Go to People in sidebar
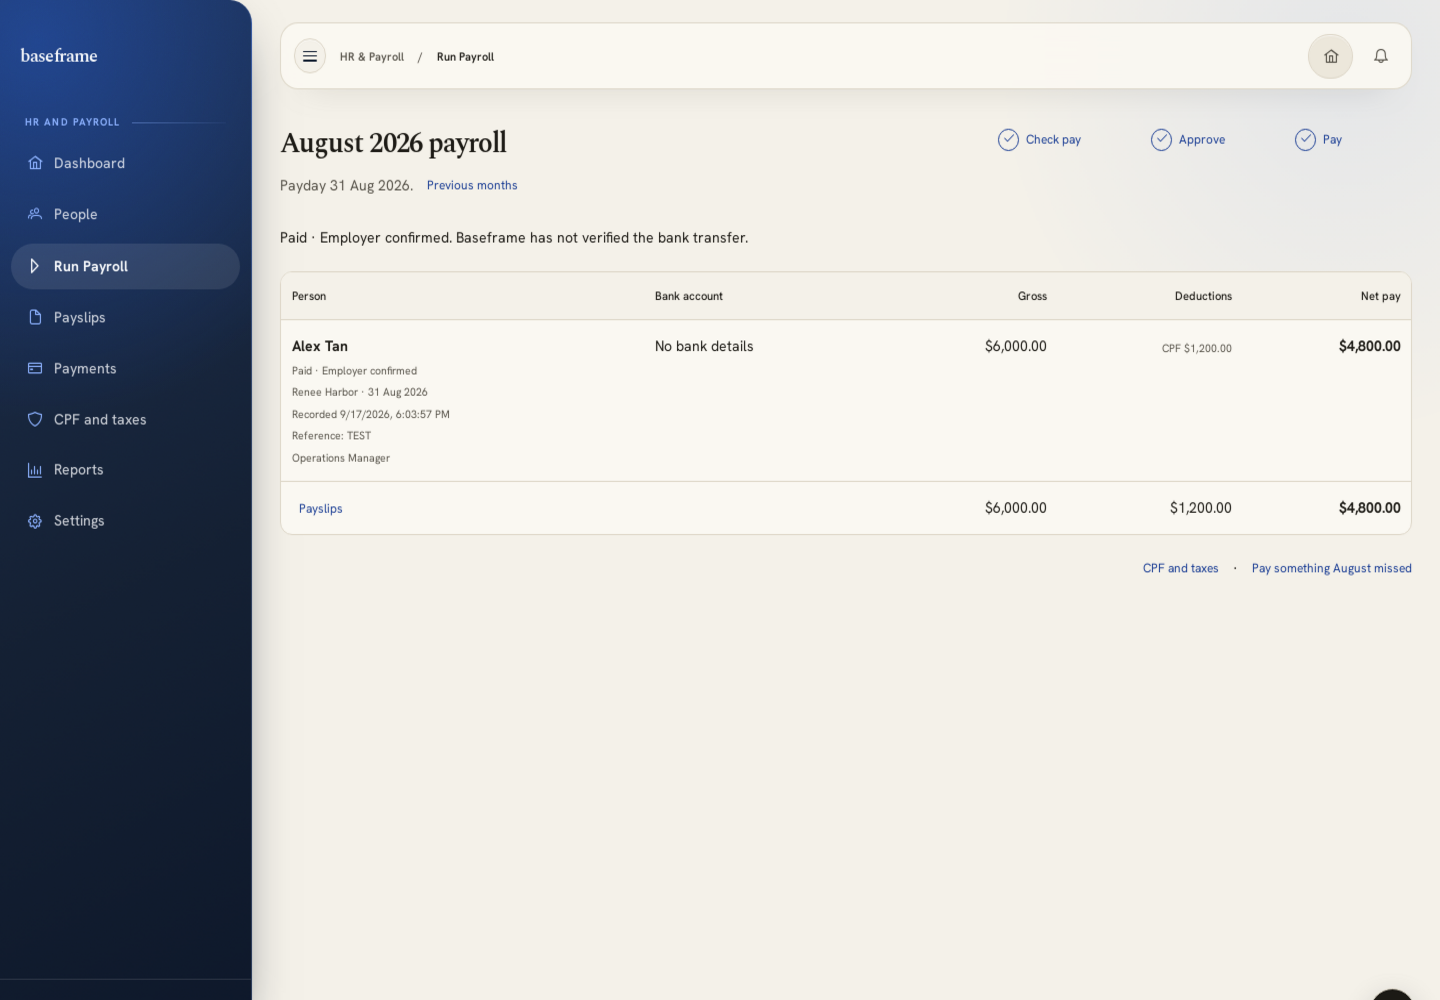 coord(125,214)
